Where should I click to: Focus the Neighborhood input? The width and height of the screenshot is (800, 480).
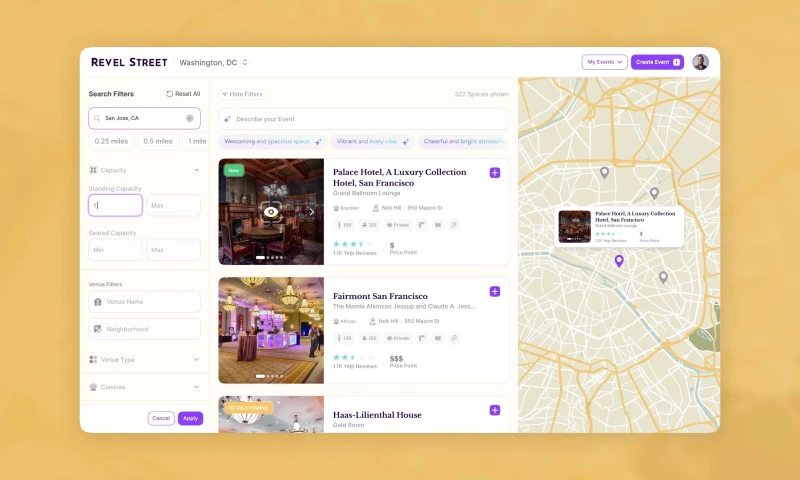[x=144, y=330]
